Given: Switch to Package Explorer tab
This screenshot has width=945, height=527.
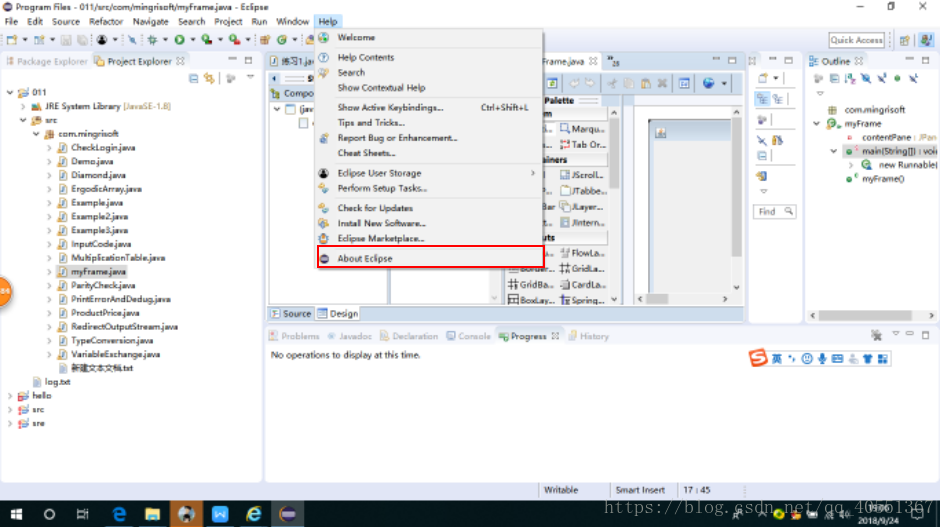Looking at the screenshot, I should coord(46,61).
